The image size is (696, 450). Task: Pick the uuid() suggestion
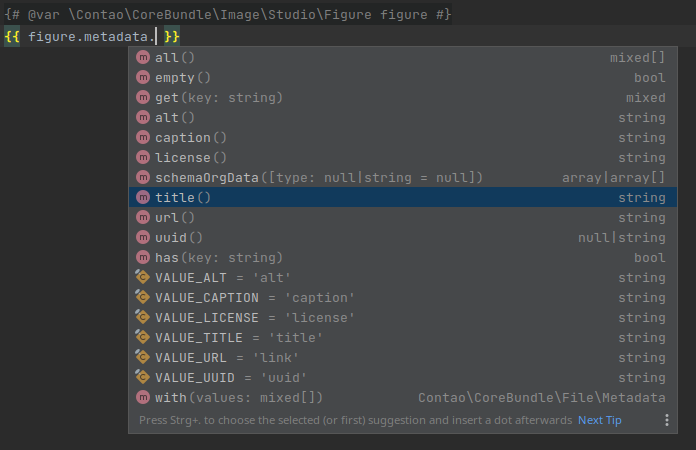(x=403, y=237)
